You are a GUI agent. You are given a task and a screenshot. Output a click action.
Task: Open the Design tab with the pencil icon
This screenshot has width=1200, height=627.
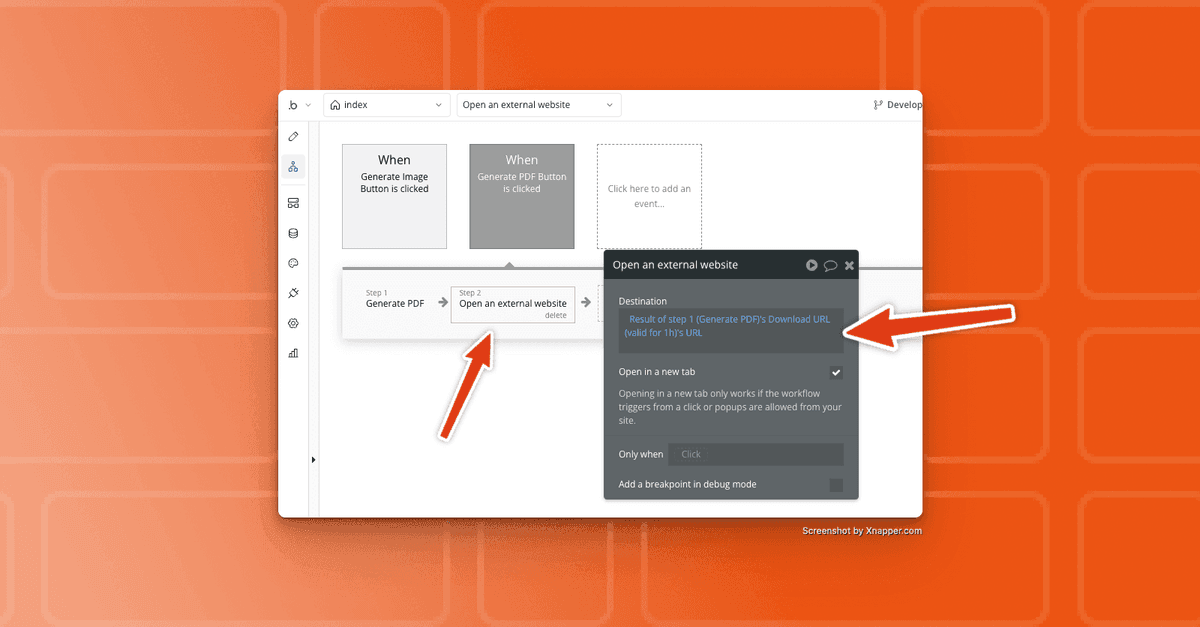(293, 137)
